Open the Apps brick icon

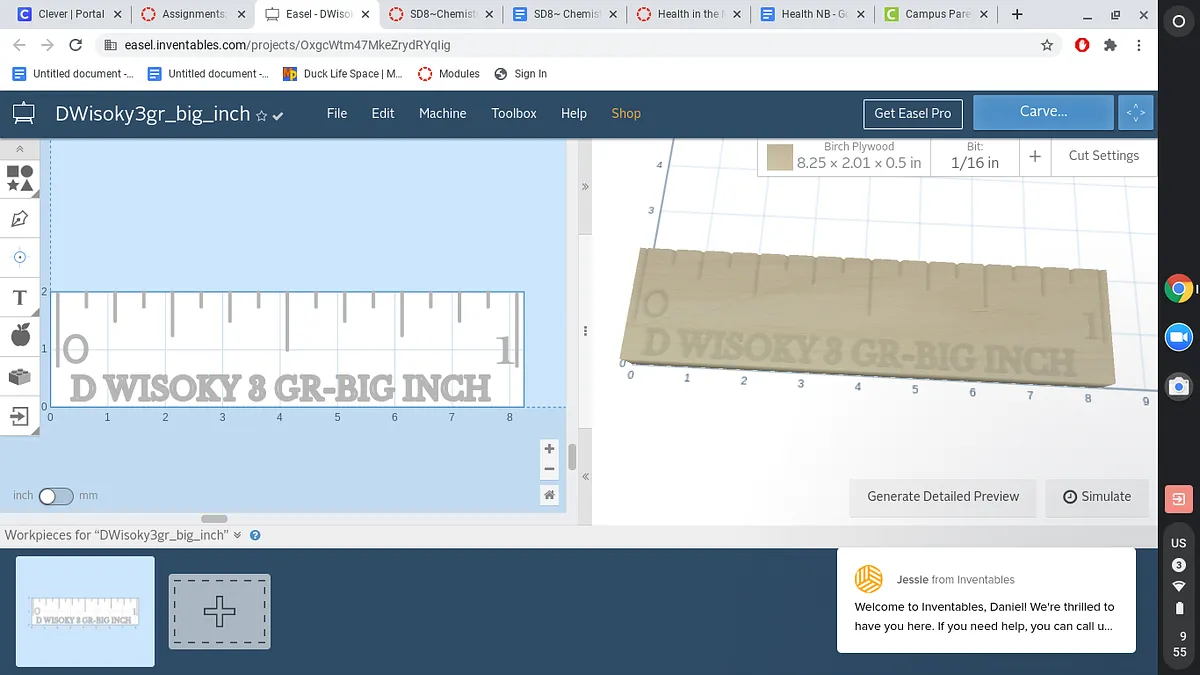coord(20,377)
